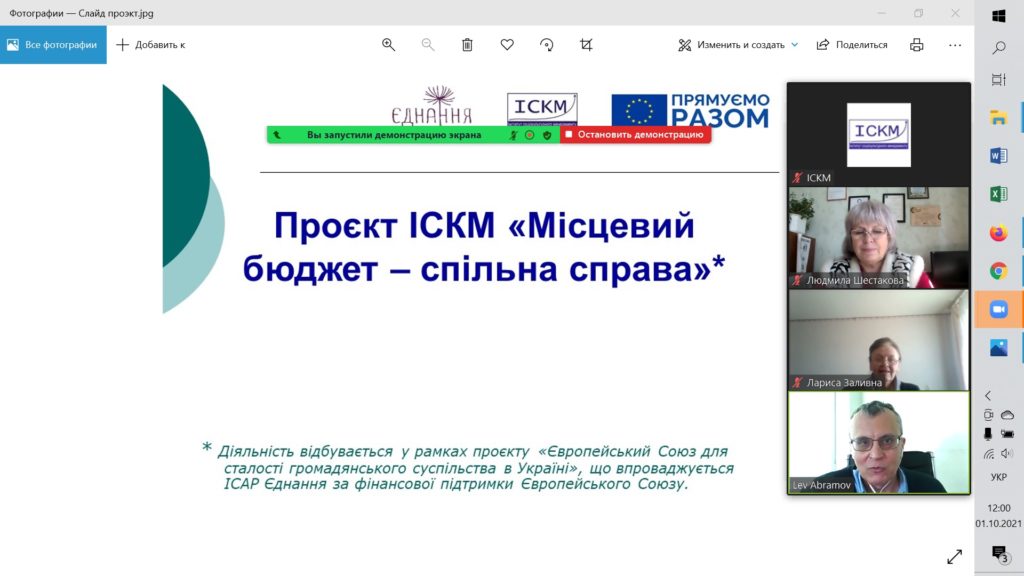This screenshot has height=576, width=1024.
Task: Go to 'Все фотографии' view
Action: click(53, 45)
